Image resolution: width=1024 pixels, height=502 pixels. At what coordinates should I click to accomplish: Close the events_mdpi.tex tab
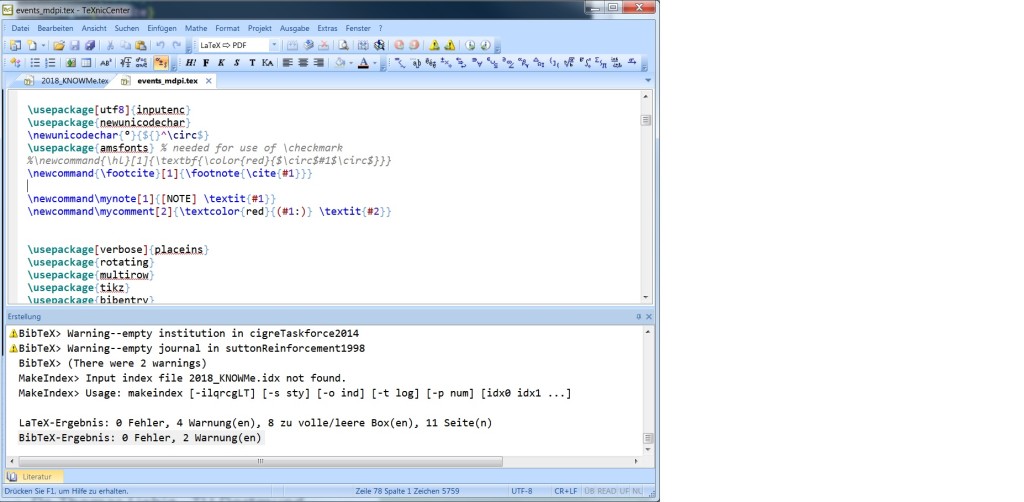[208, 81]
